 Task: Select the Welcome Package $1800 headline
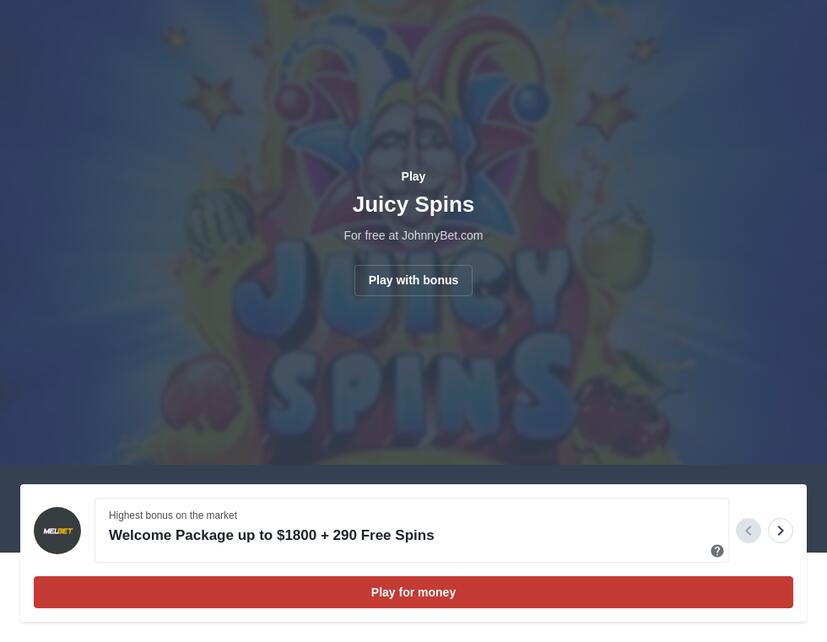[x=271, y=535]
